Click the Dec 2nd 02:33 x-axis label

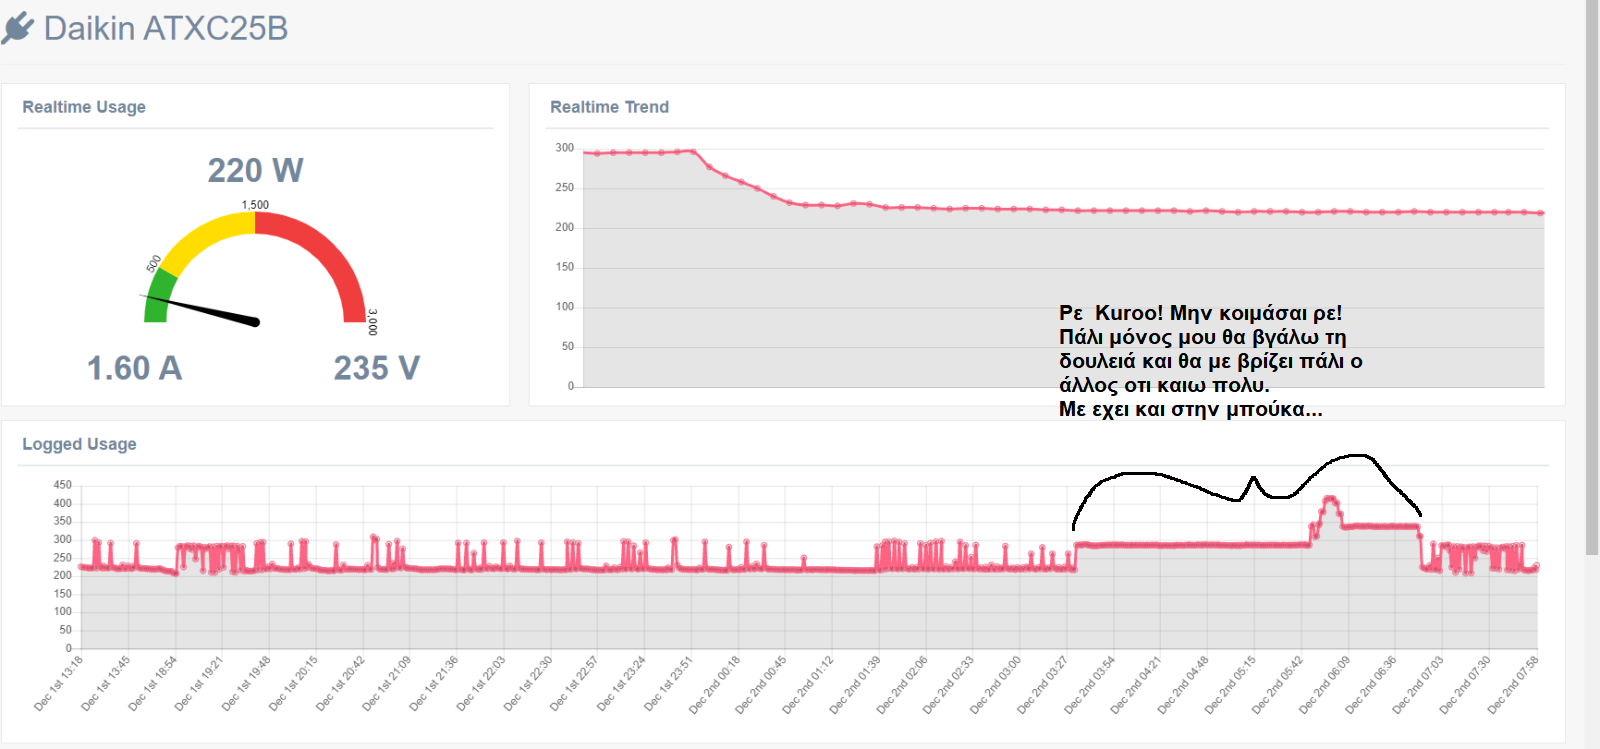[949, 684]
